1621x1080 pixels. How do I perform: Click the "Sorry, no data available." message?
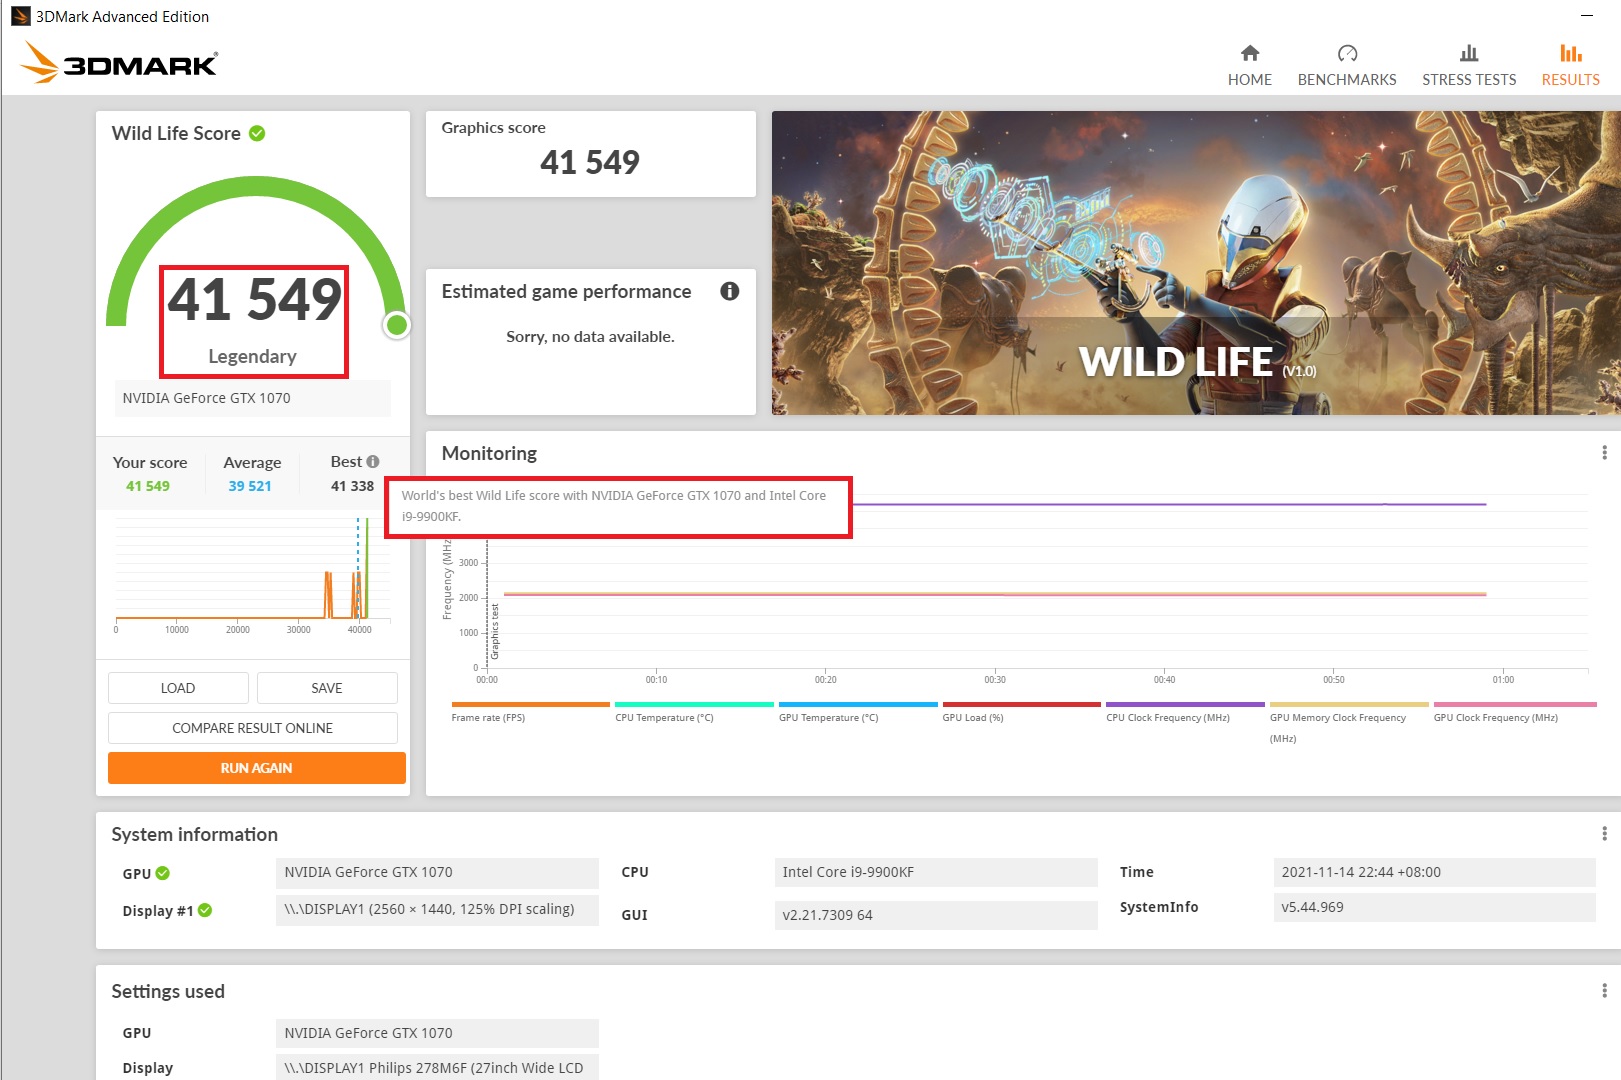tap(590, 337)
